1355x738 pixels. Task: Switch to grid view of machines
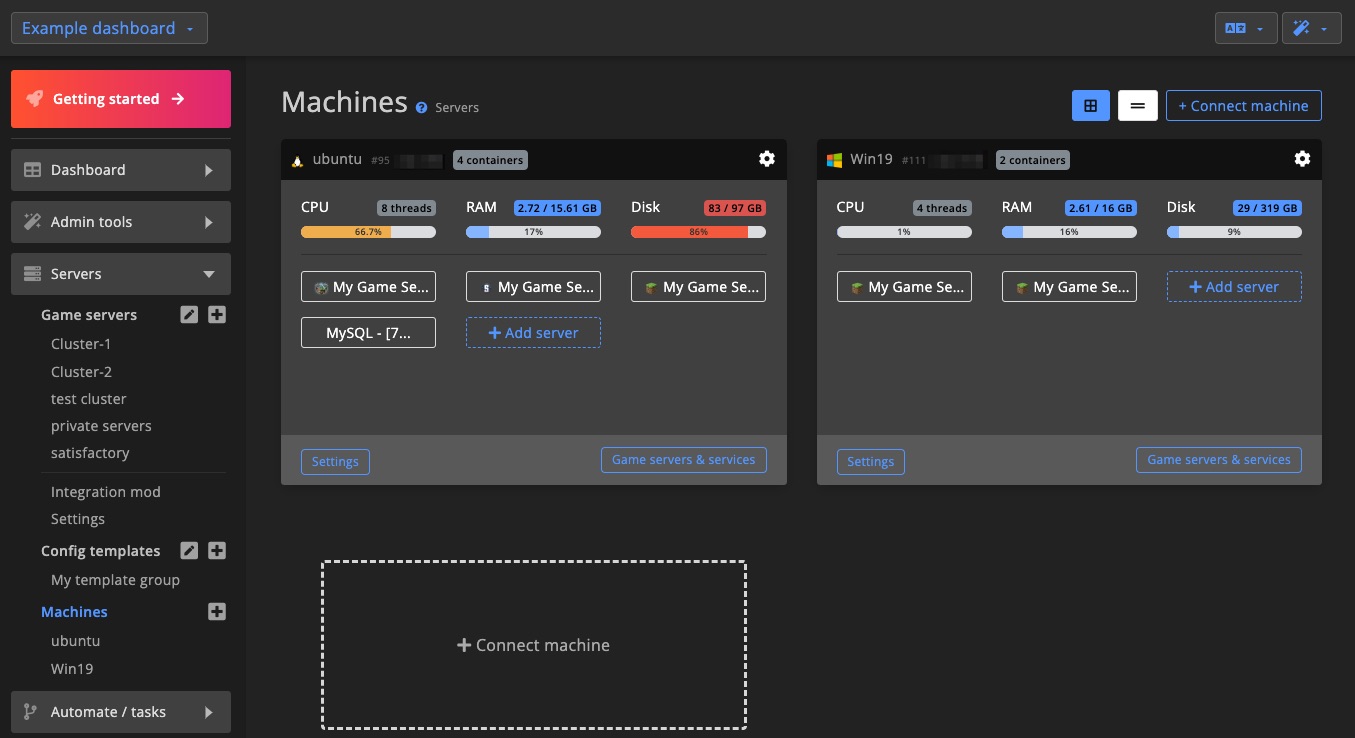(x=1091, y=106)
